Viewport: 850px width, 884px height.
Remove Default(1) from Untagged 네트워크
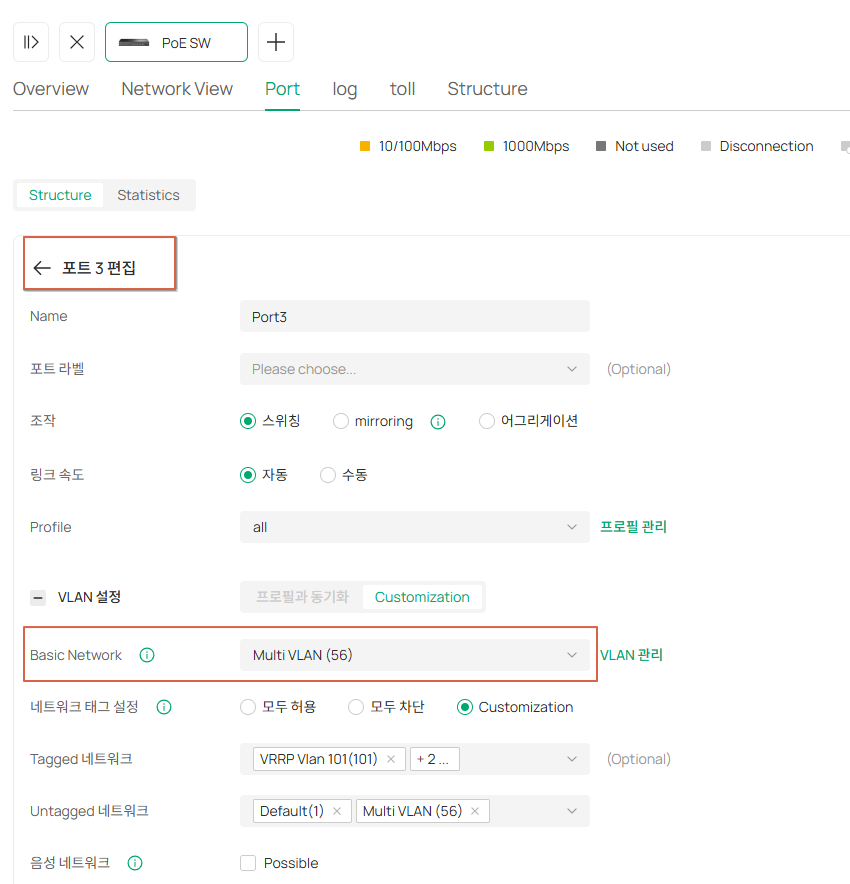[x=337, y=811]
